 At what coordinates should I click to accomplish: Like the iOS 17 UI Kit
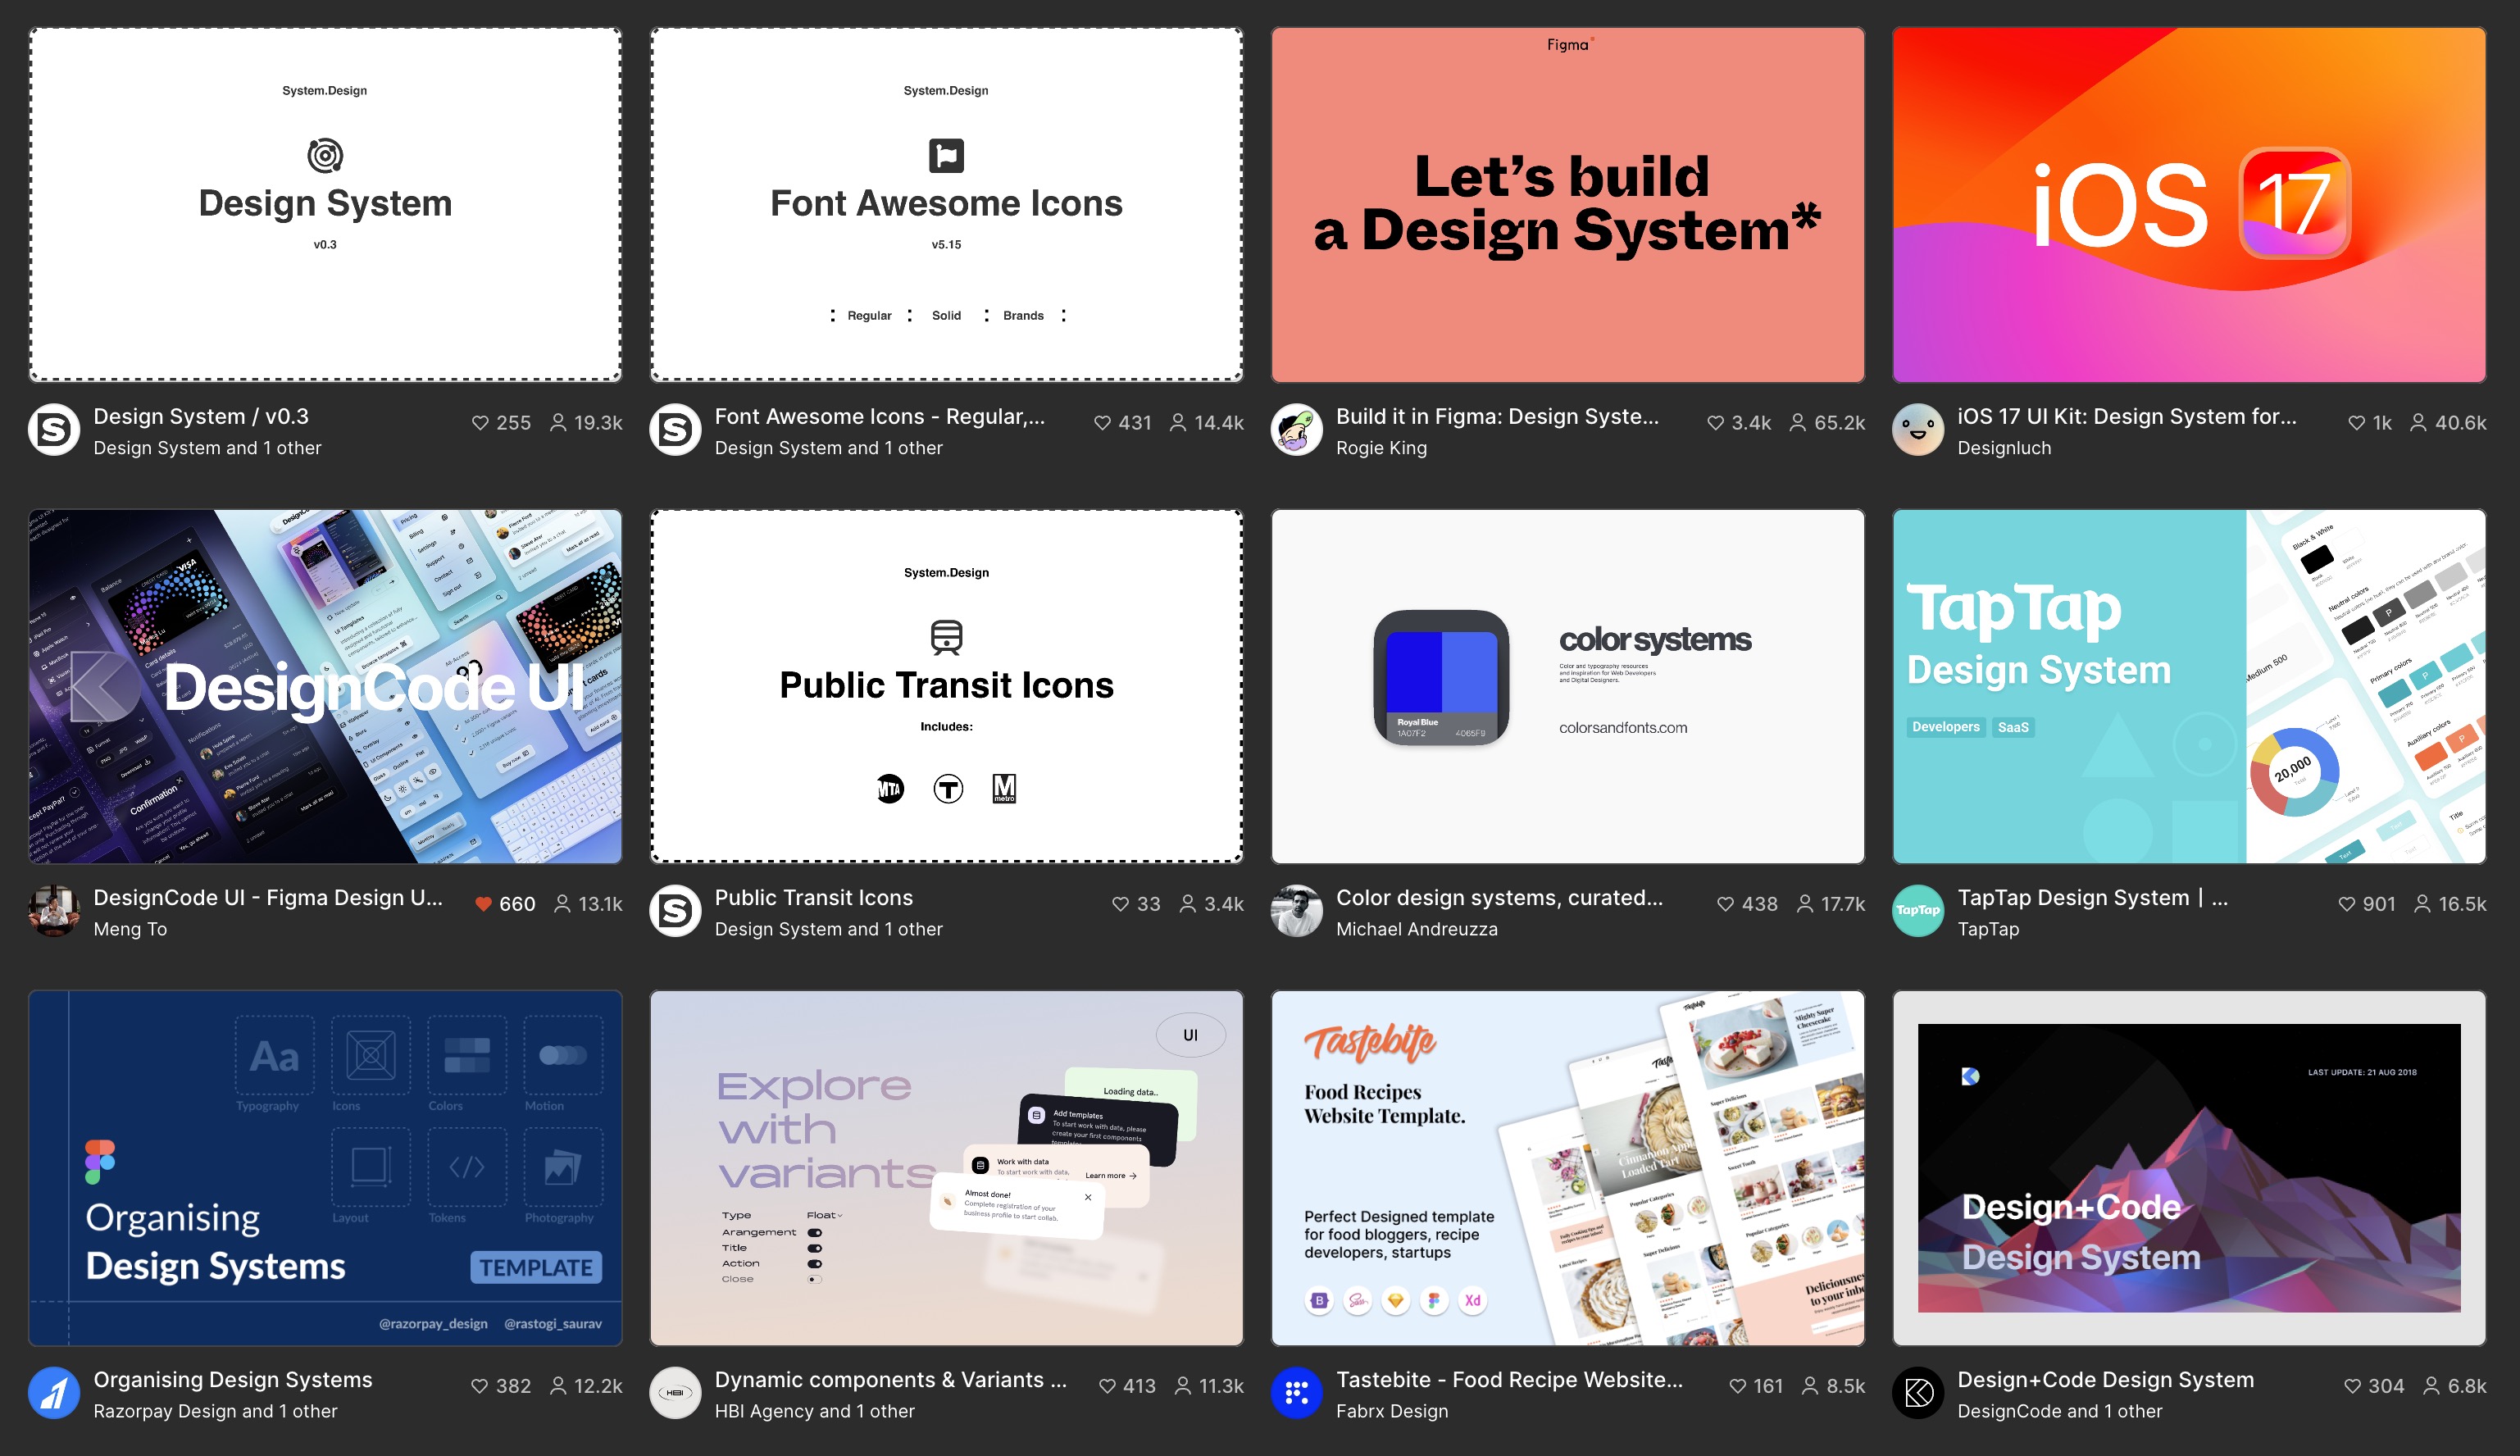click(2356, 423)
